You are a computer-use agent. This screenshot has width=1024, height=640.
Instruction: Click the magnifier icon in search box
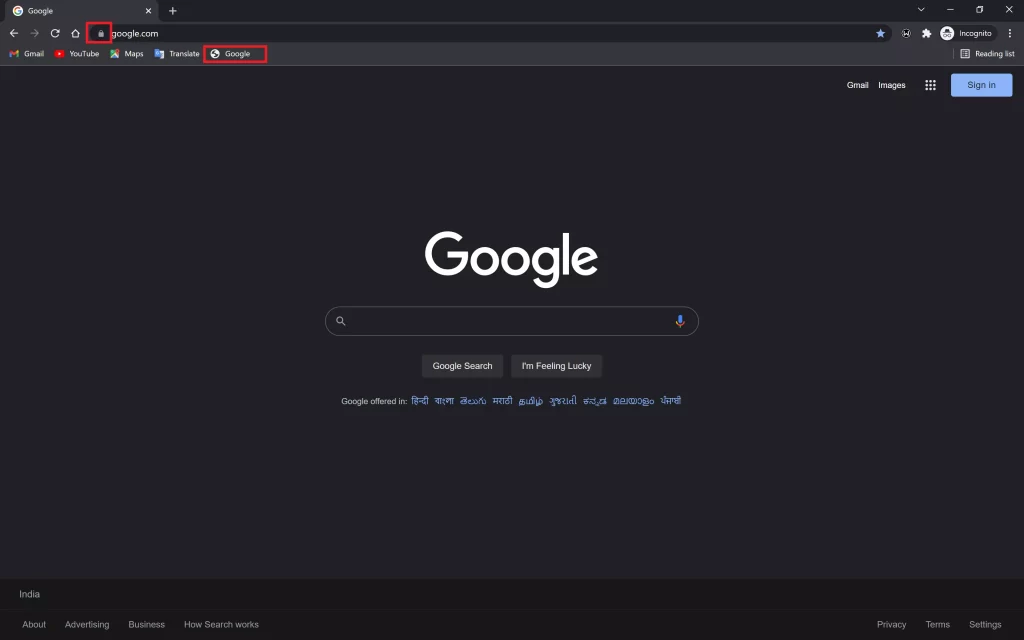(x=340, y=321)
